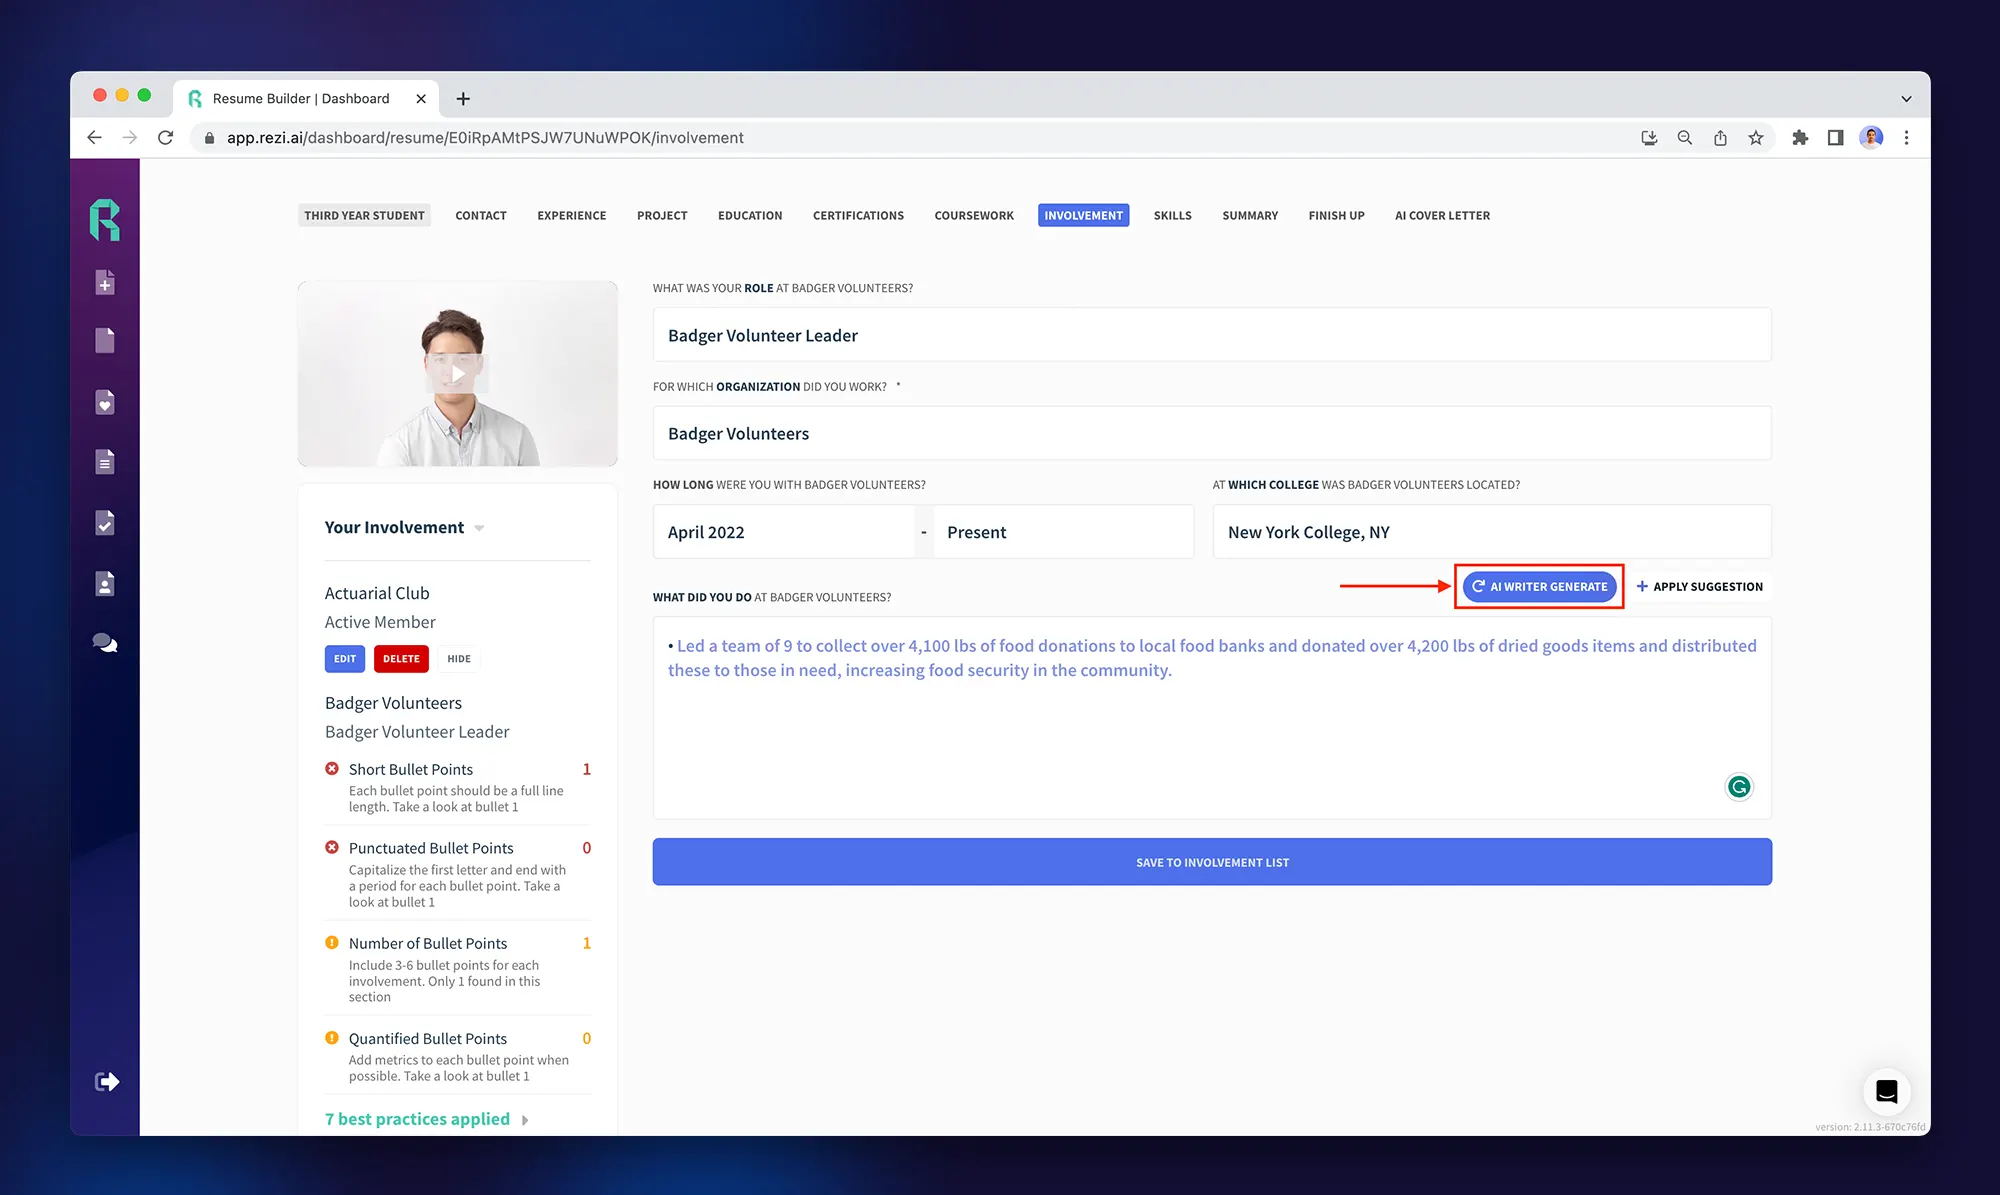Click the browser address bar URL
Viewport: 2000px width, 1195px height.
pyautogui.click(x=485, y=138)
